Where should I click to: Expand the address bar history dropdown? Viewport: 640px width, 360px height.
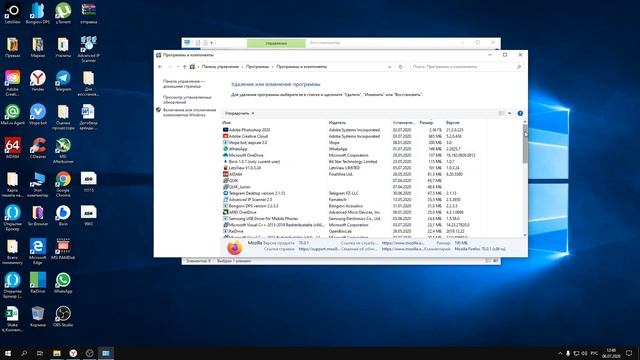(x=390, y=67)
